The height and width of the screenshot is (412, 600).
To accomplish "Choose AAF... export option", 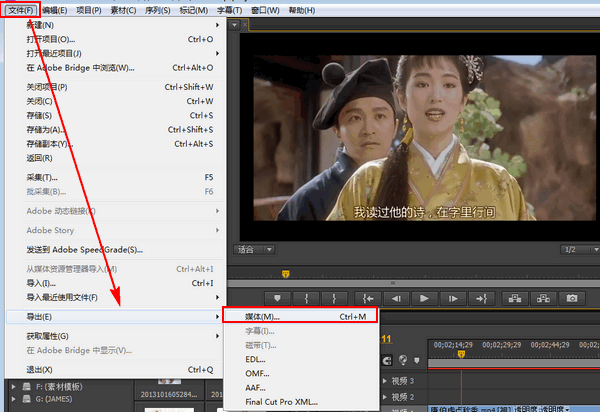I will point(301,388).
